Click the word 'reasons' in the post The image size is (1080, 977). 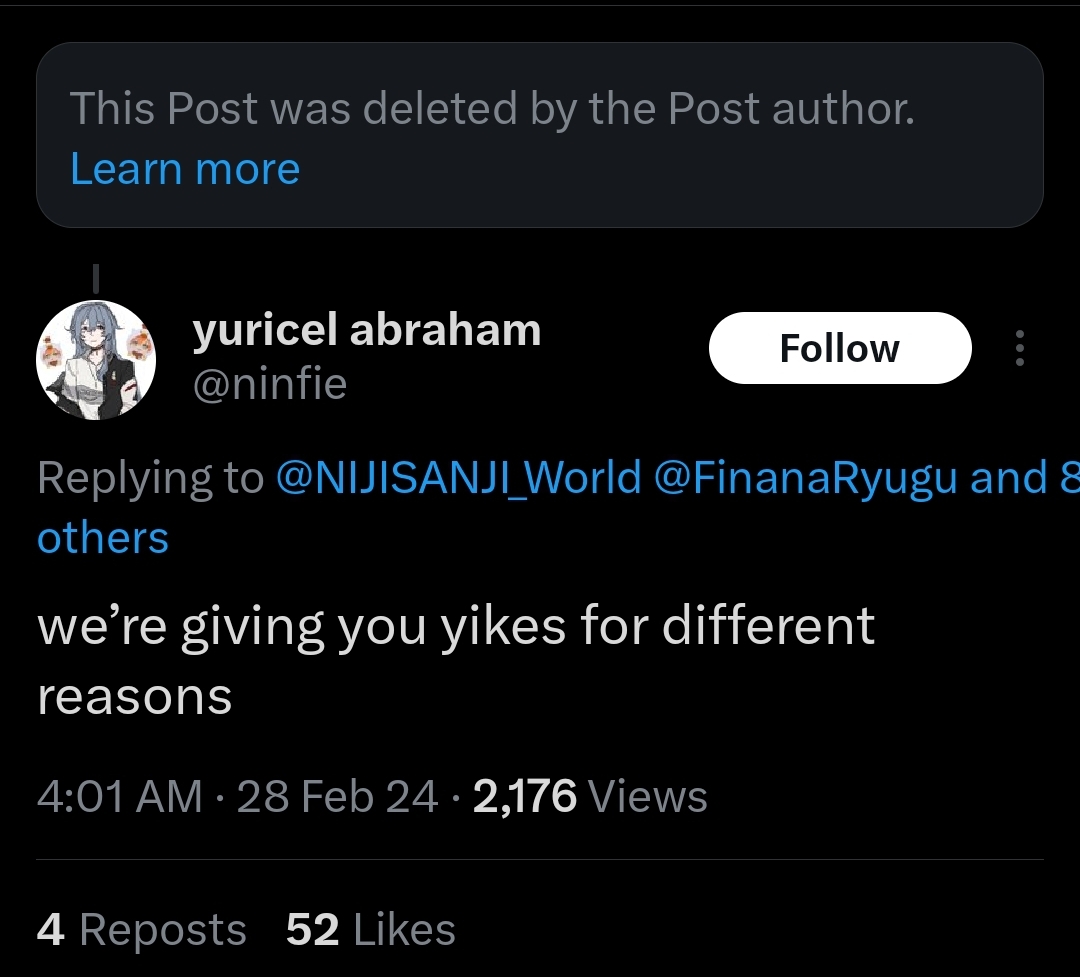click(134, 697)
